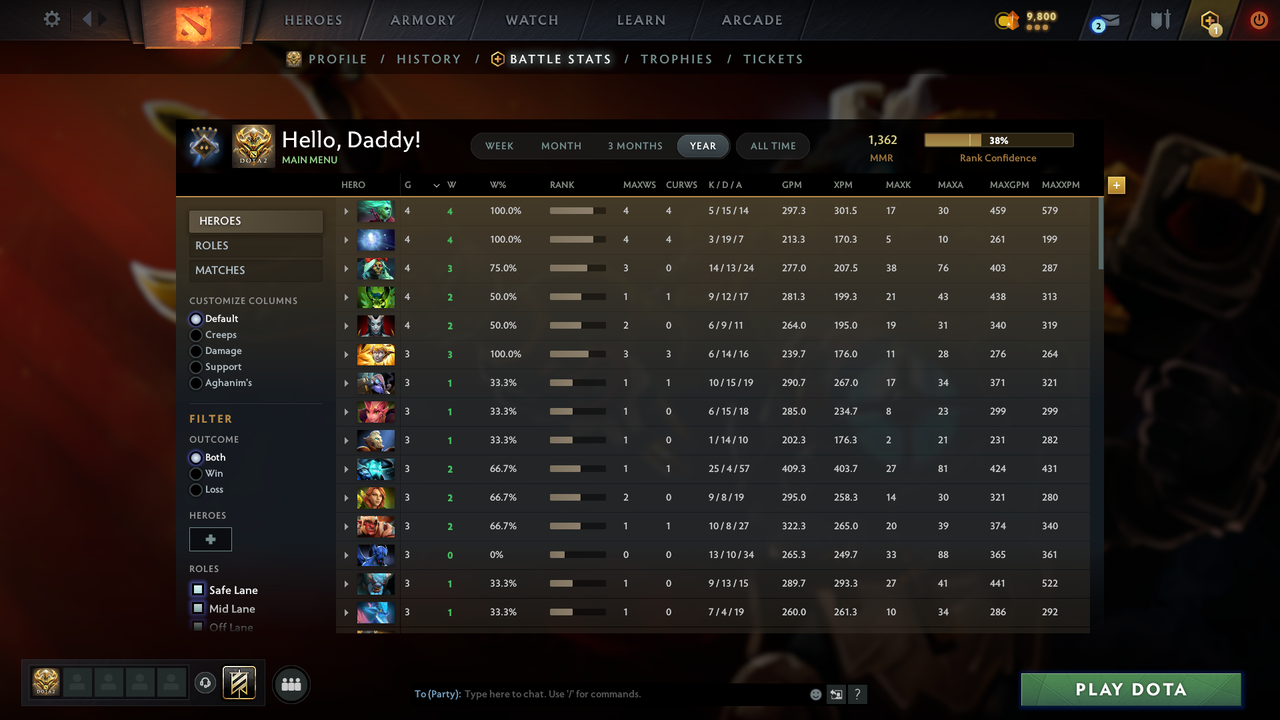Click the orange power quit icon
This screenshot has width=1280, height=720.
click(1259, 19)
